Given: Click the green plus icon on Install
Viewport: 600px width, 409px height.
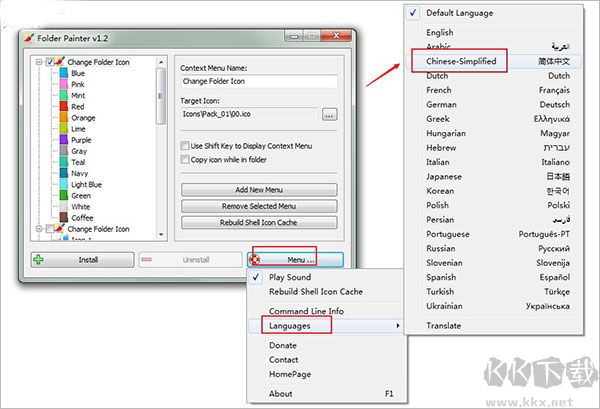Looking at the screenshot, I should pyautogui.click(x=38, y=259).
